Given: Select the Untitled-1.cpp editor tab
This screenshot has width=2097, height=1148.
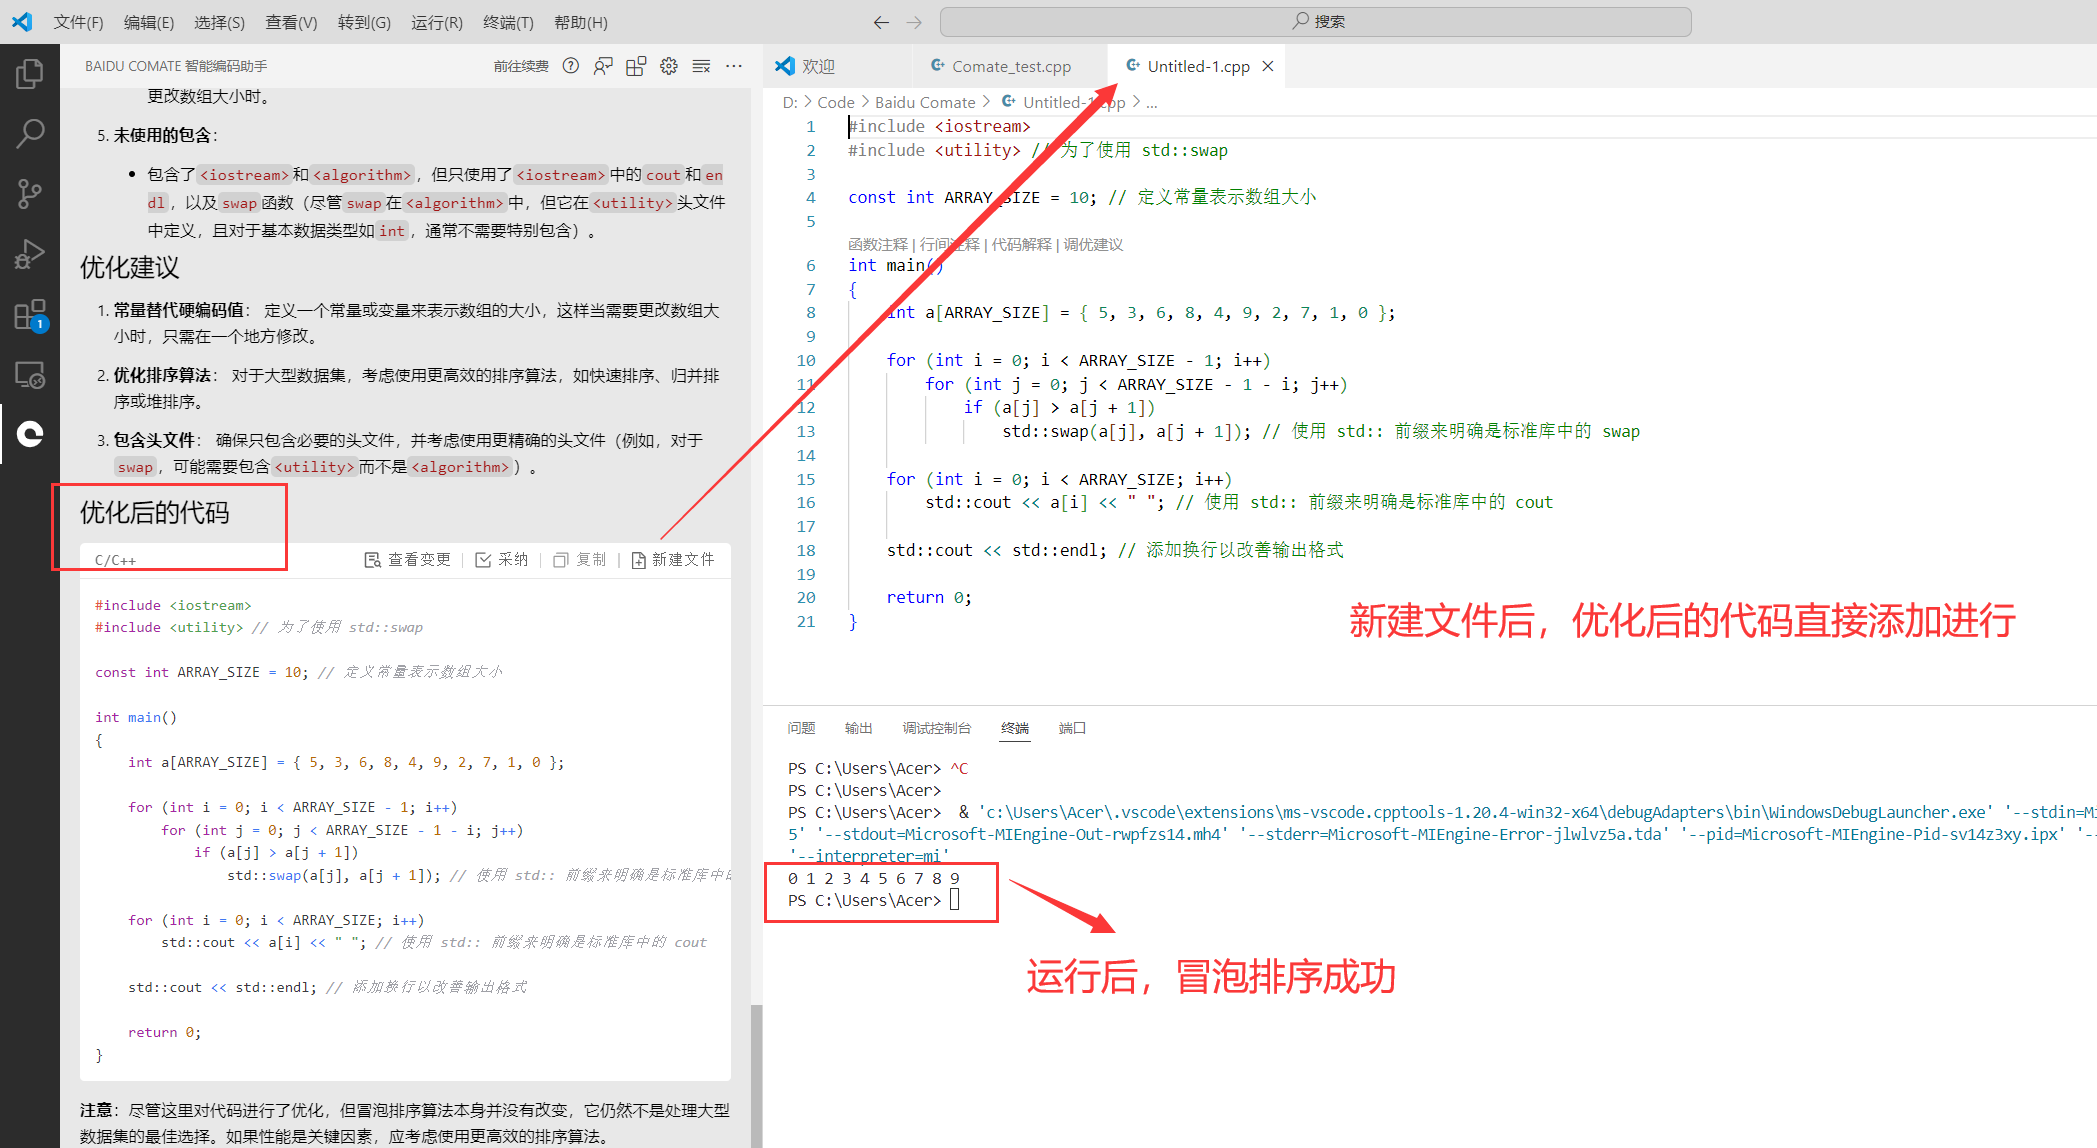Looking at the screenshot, I should click(1194, 66).
